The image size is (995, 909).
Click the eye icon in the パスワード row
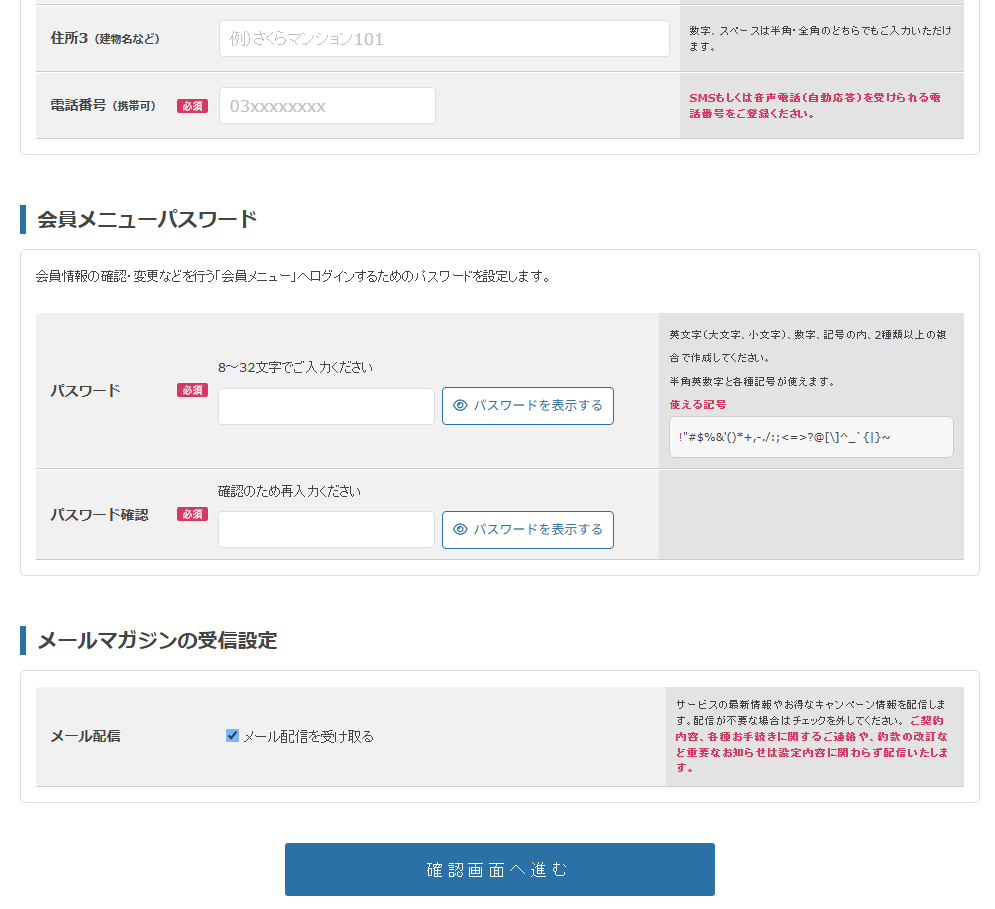pyautogui.click(x=460, y=406)
